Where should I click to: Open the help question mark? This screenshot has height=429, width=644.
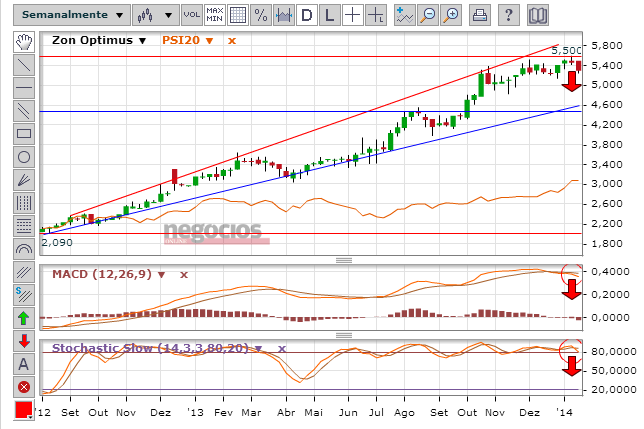coord(508,15)
